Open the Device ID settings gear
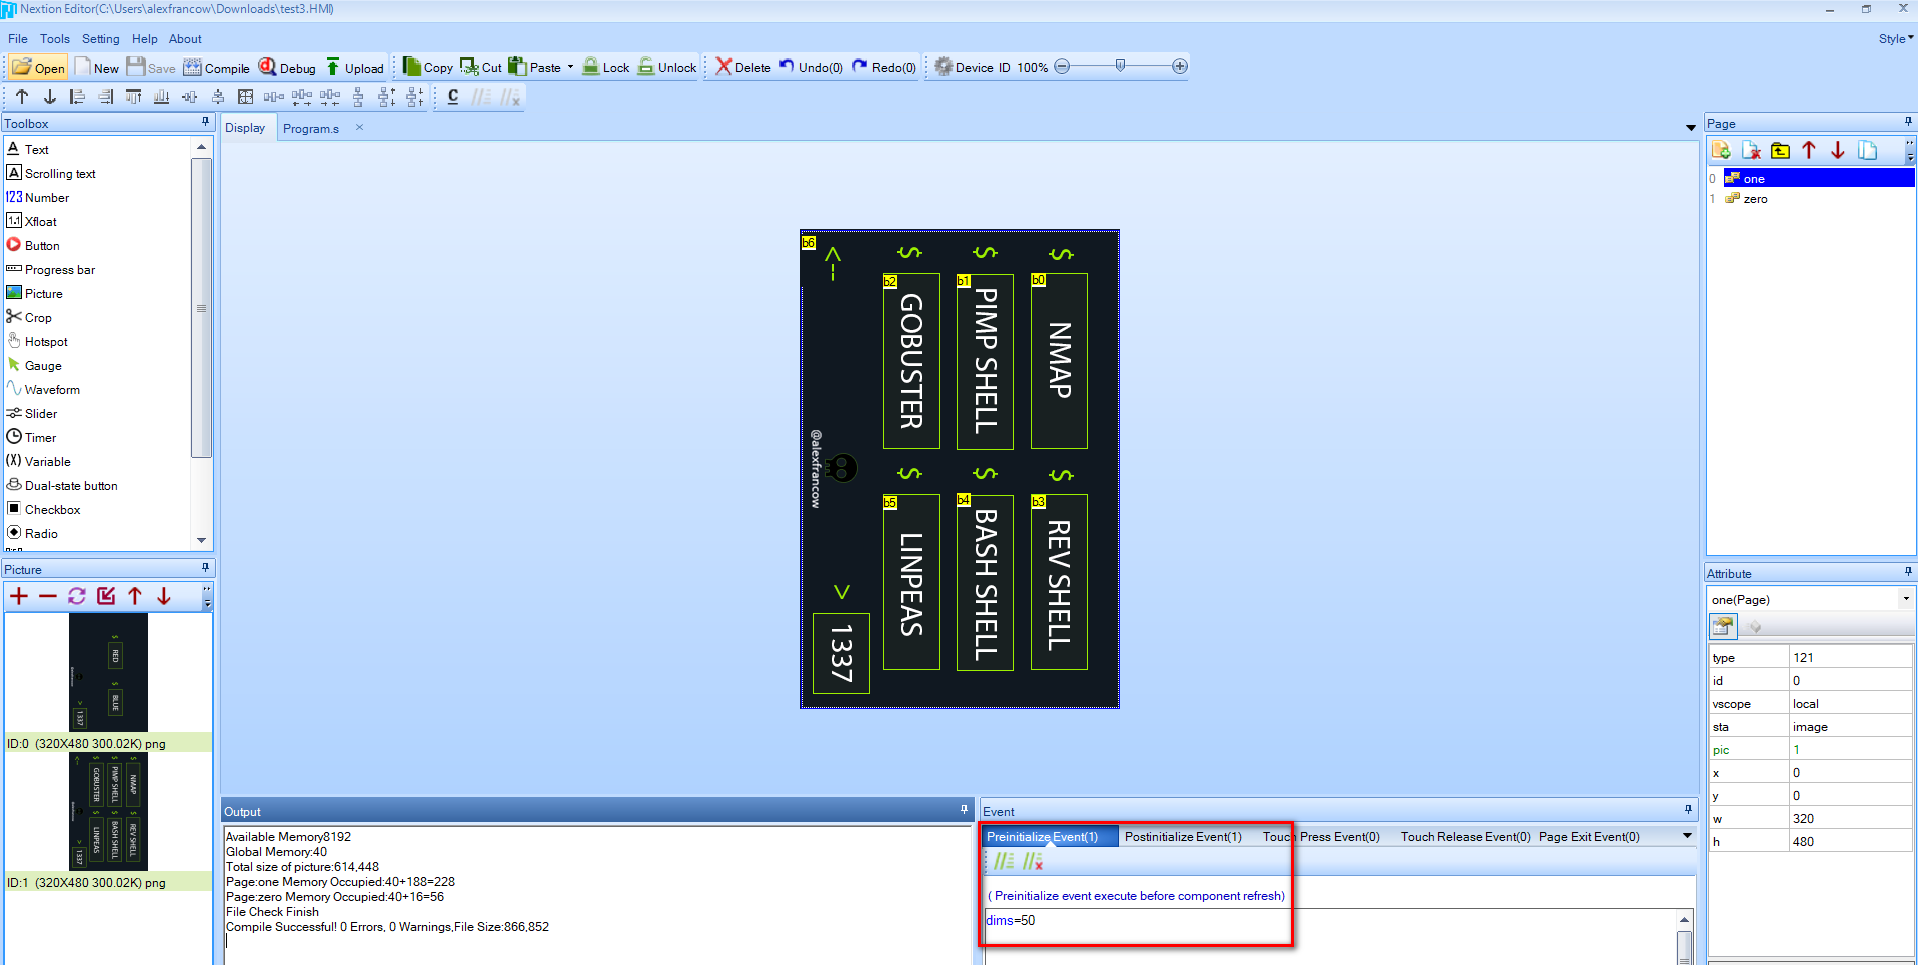 pos(943,67)
